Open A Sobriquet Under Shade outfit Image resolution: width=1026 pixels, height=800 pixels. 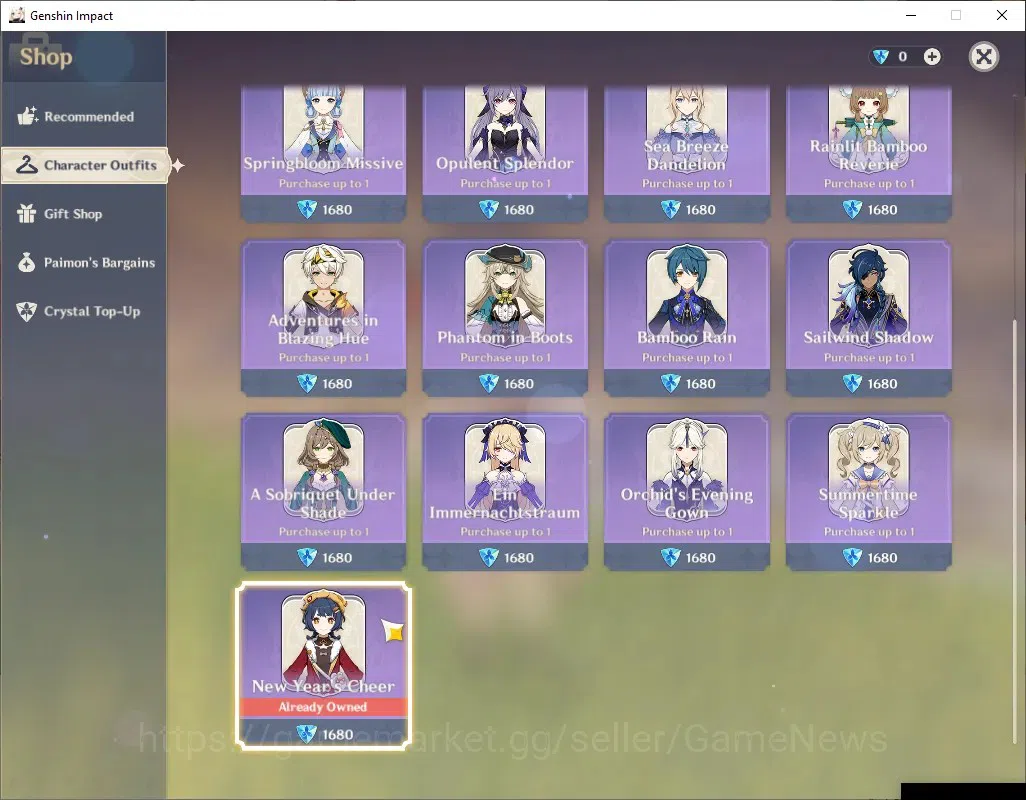pyautogui.click(x=323, y=492)
